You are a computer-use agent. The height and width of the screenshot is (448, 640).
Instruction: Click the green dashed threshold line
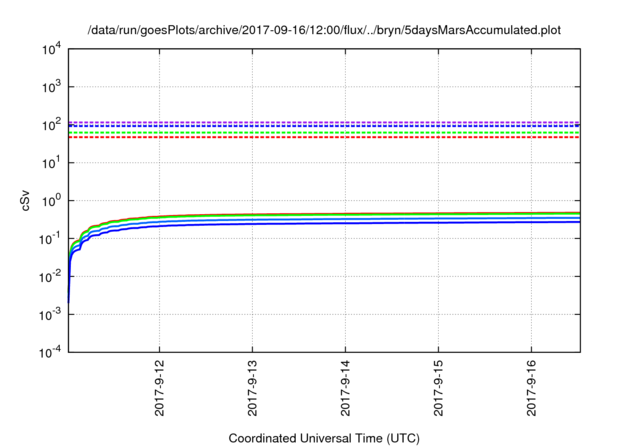tap(324, 133)
